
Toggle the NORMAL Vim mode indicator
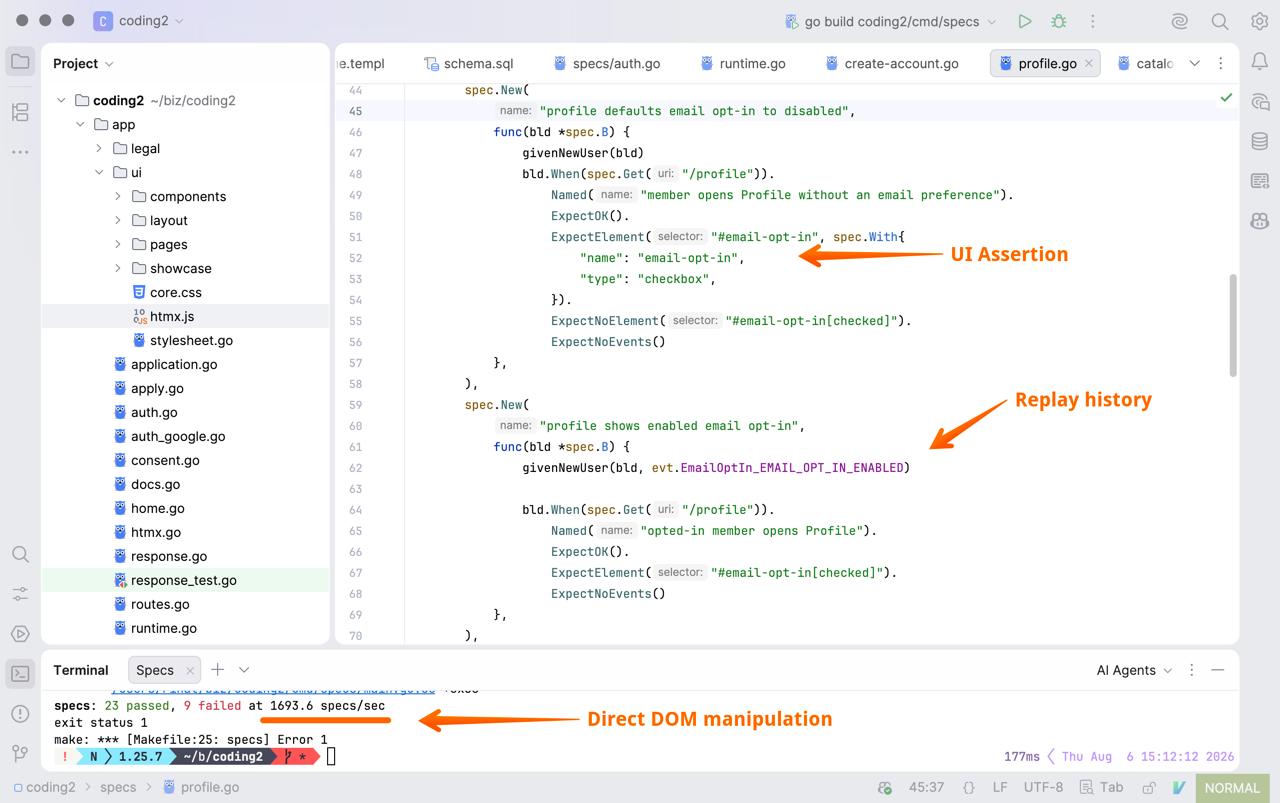pyautogui.click(x=1232, y=787)
